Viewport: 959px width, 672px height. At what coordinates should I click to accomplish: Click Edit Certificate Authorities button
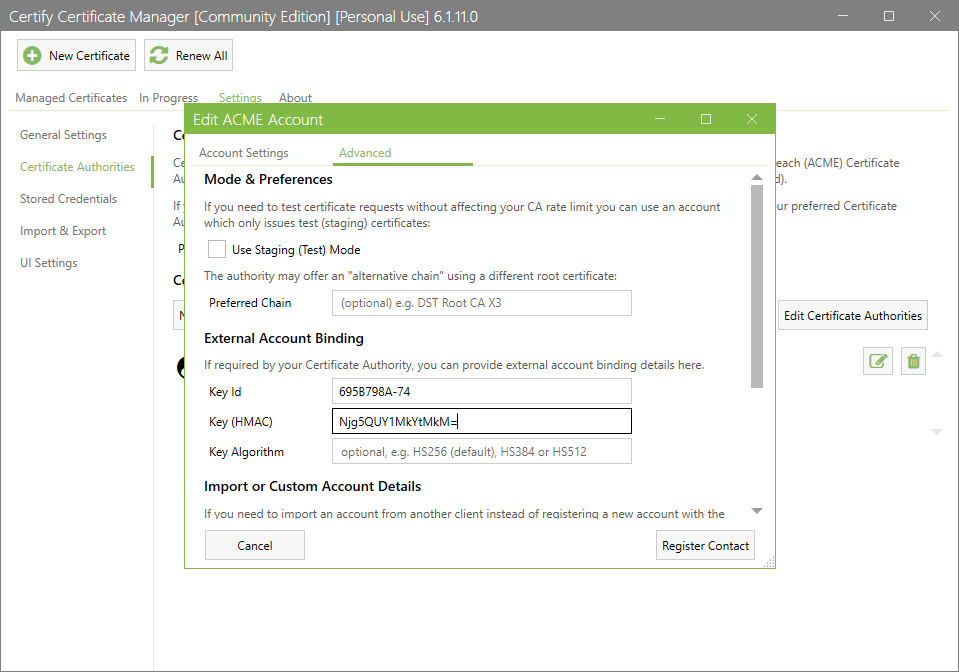coord(853,316)
